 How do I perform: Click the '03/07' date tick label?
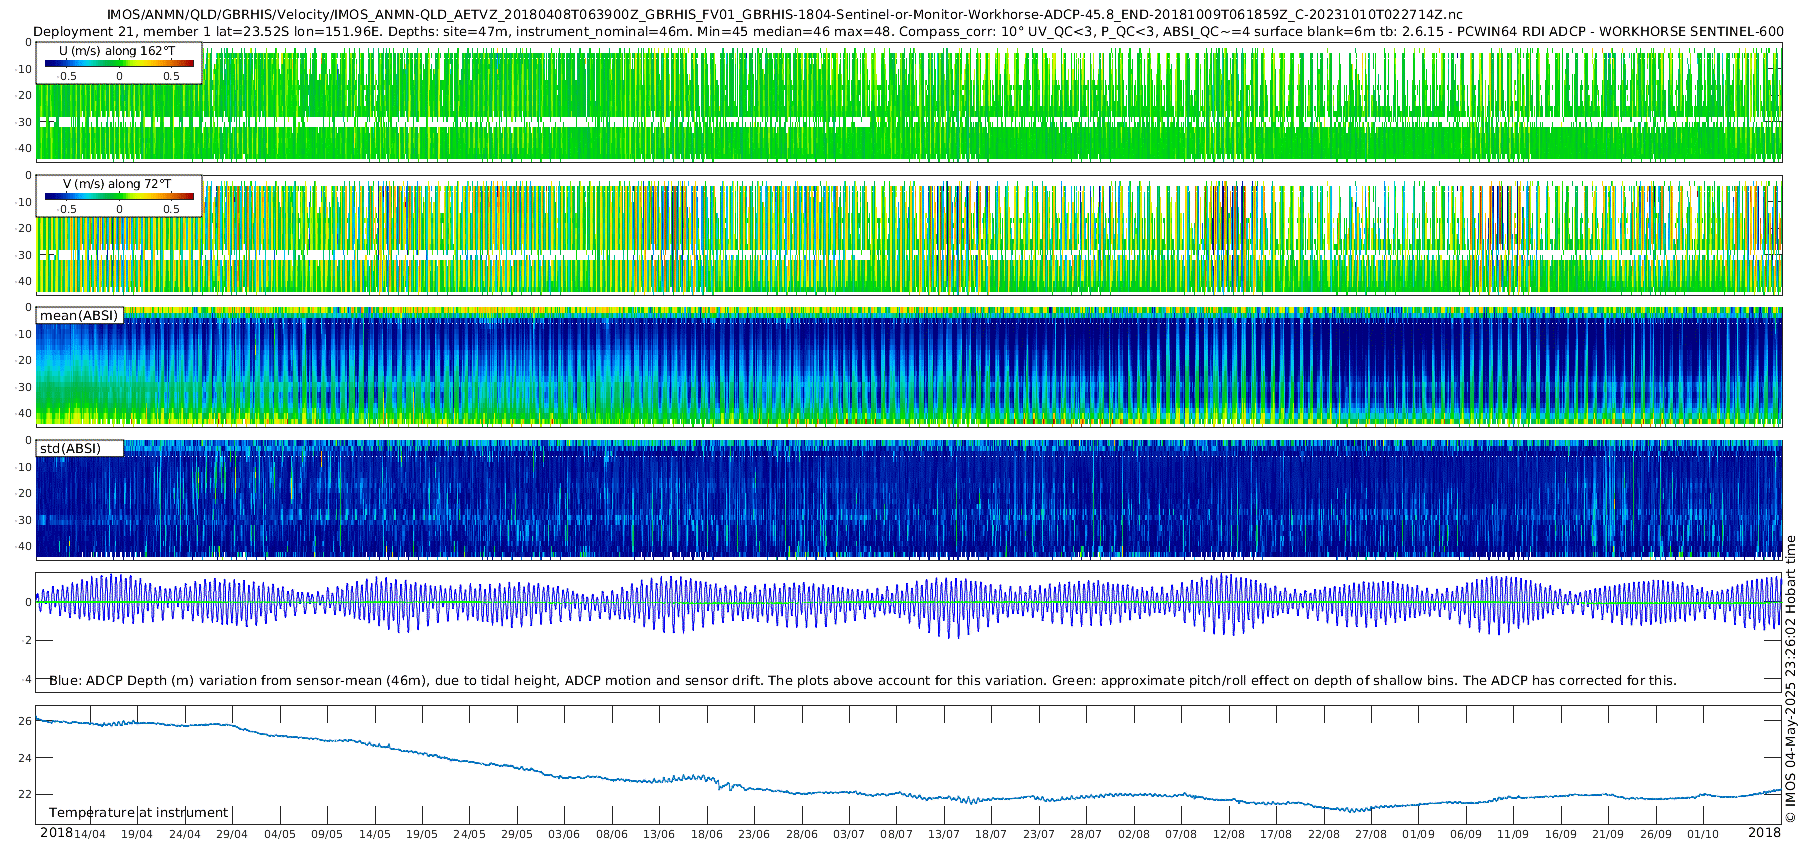[x=849, y=834]
